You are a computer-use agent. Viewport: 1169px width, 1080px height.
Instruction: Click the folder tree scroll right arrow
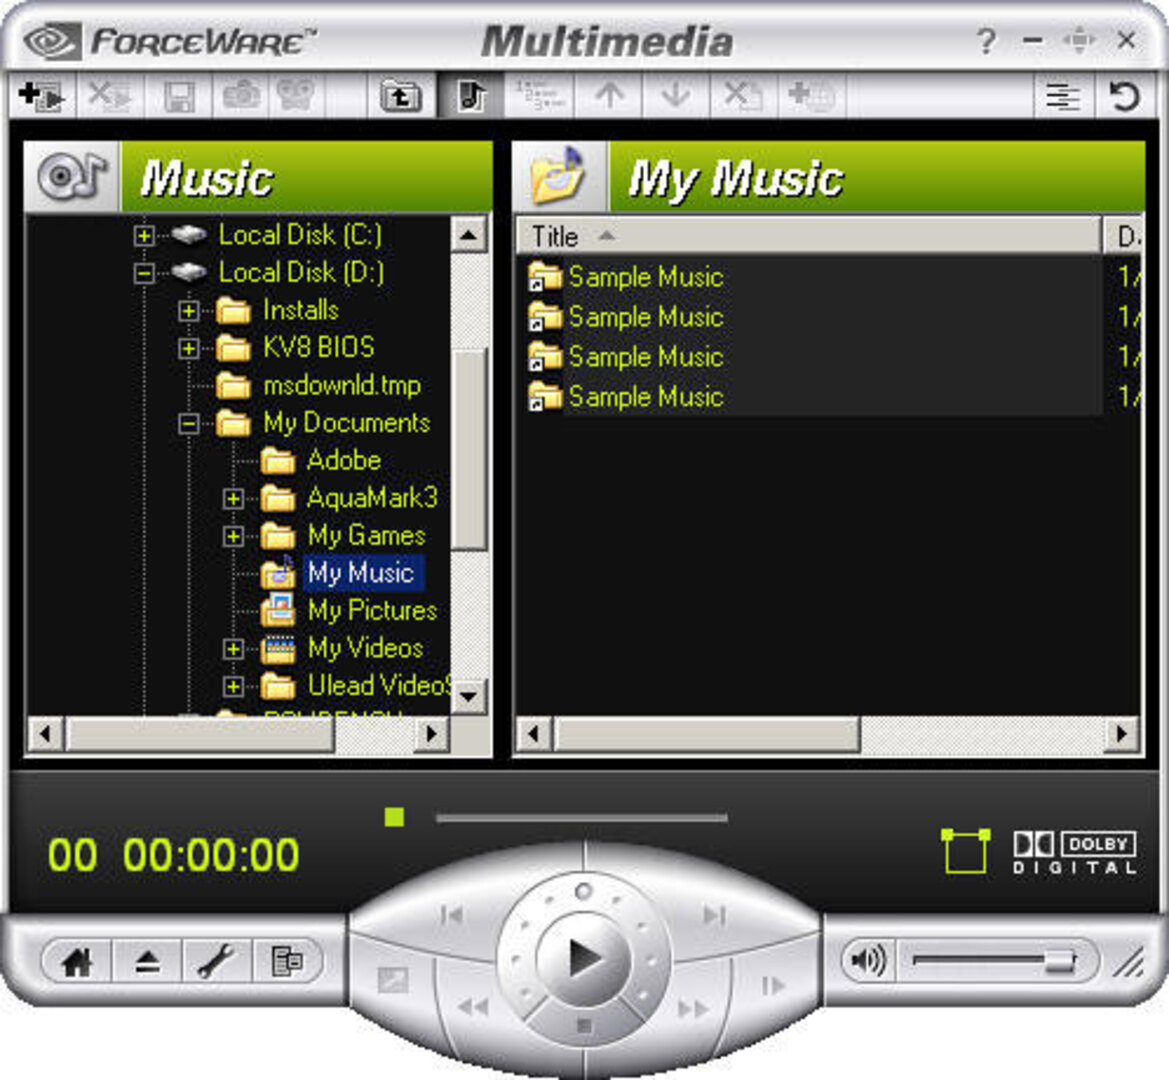431,733
